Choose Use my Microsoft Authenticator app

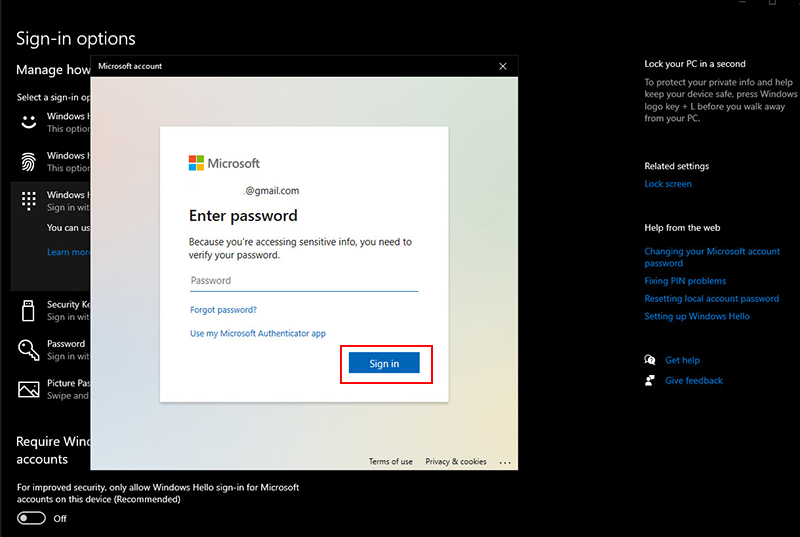point(258,333)
